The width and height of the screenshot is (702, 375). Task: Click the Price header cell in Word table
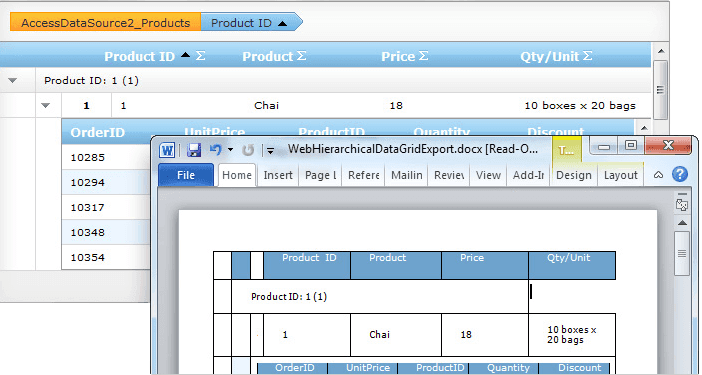485,265
